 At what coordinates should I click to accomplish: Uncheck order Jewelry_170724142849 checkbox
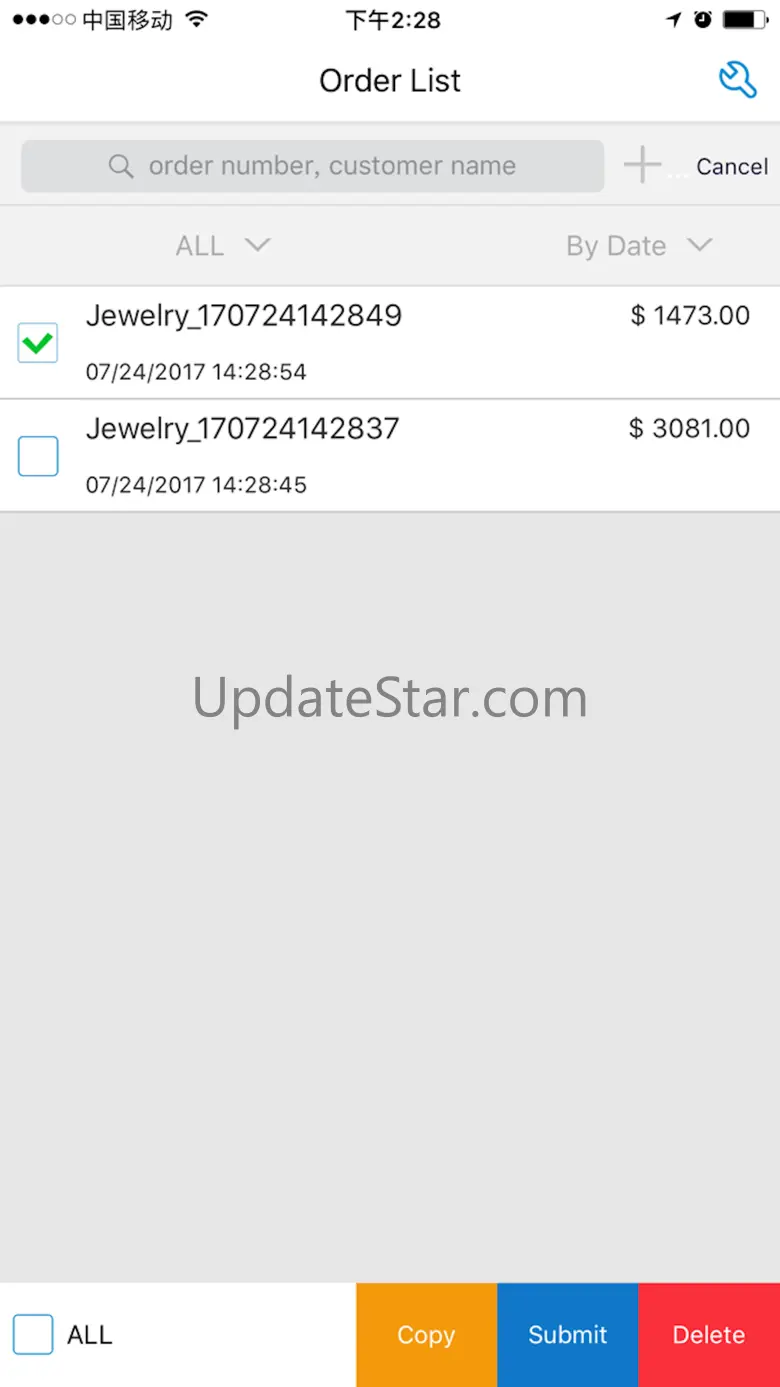click(x=38, y=343)
